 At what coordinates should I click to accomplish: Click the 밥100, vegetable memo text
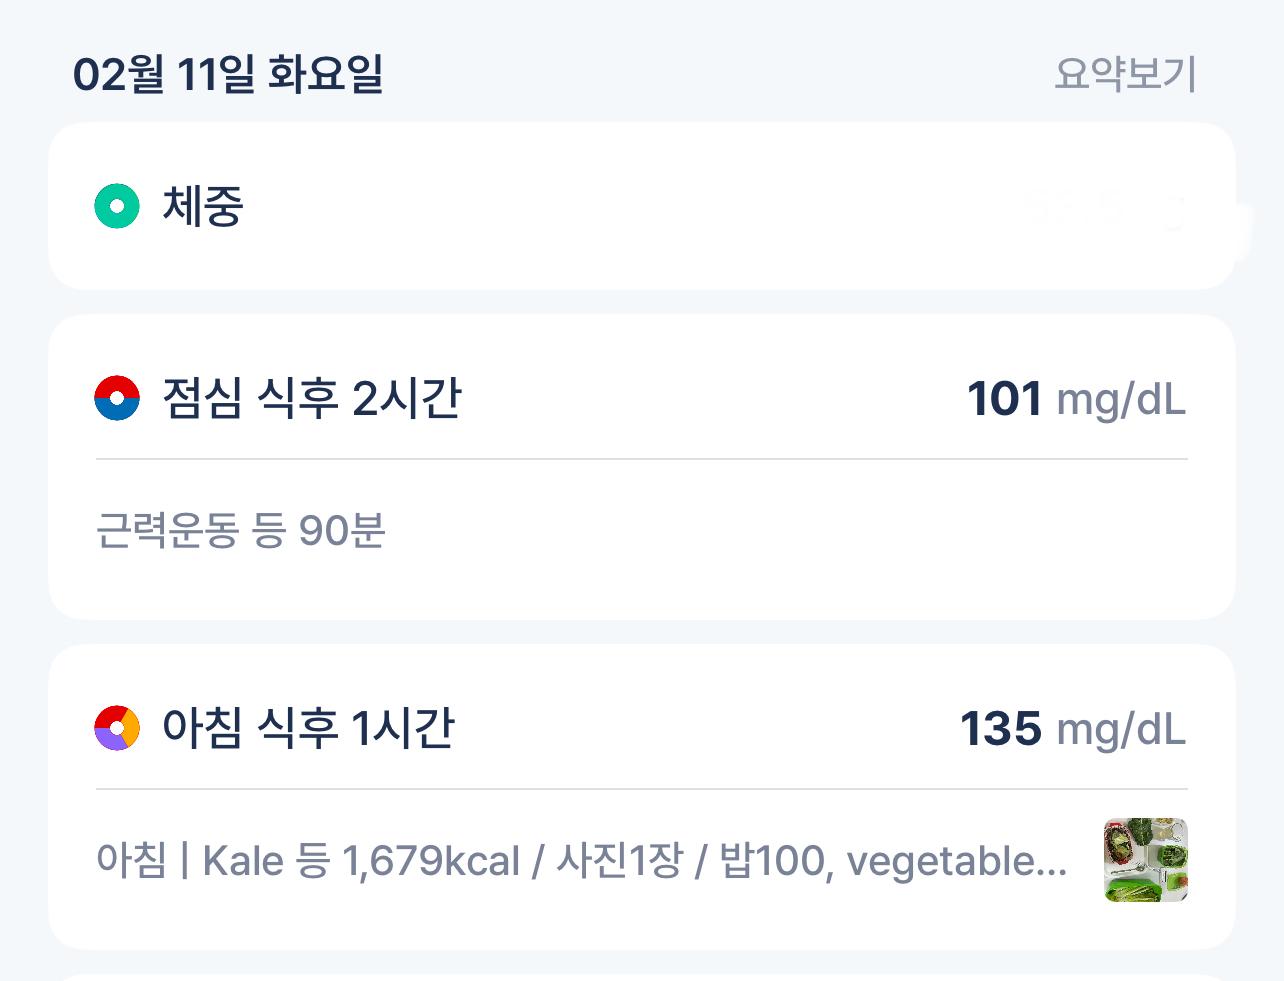894,860
